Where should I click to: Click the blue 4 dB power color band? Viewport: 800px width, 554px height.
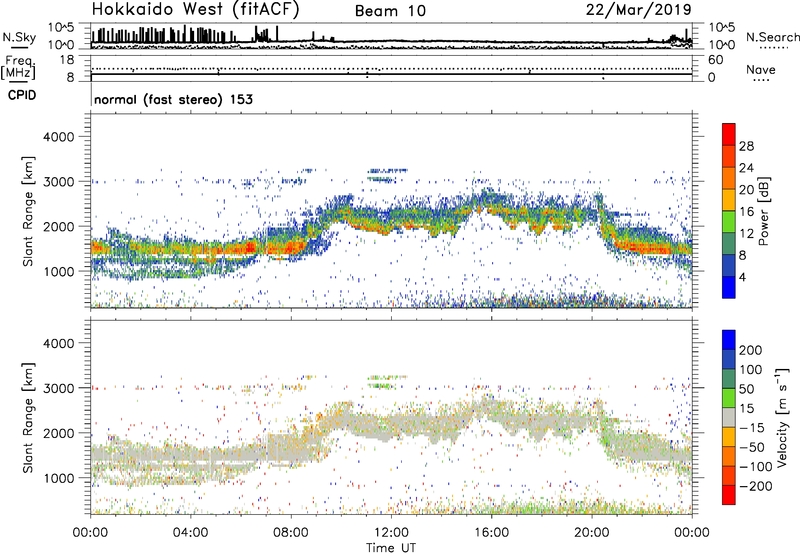[728, 287]
